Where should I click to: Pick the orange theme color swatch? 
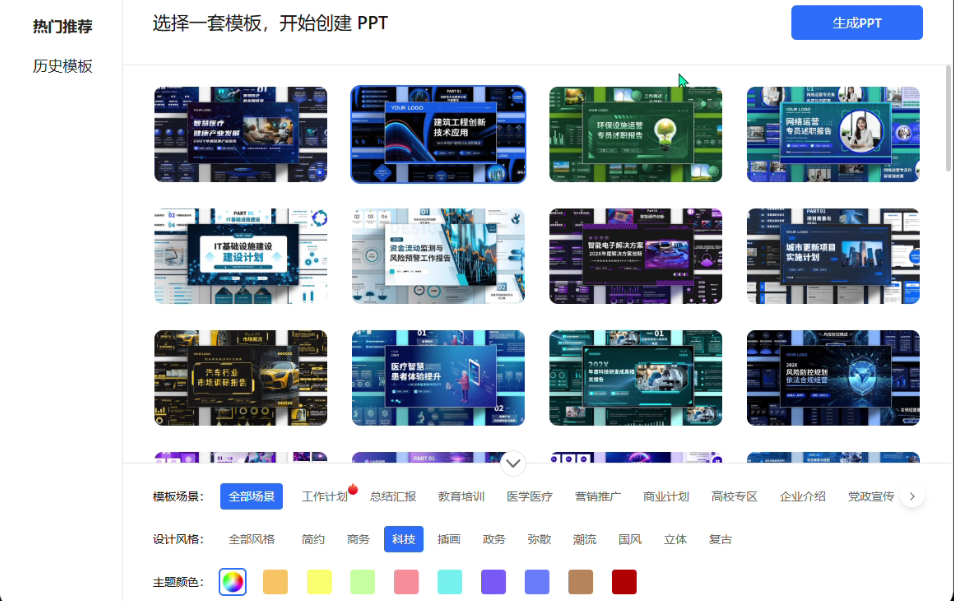(x=276, y=582)
